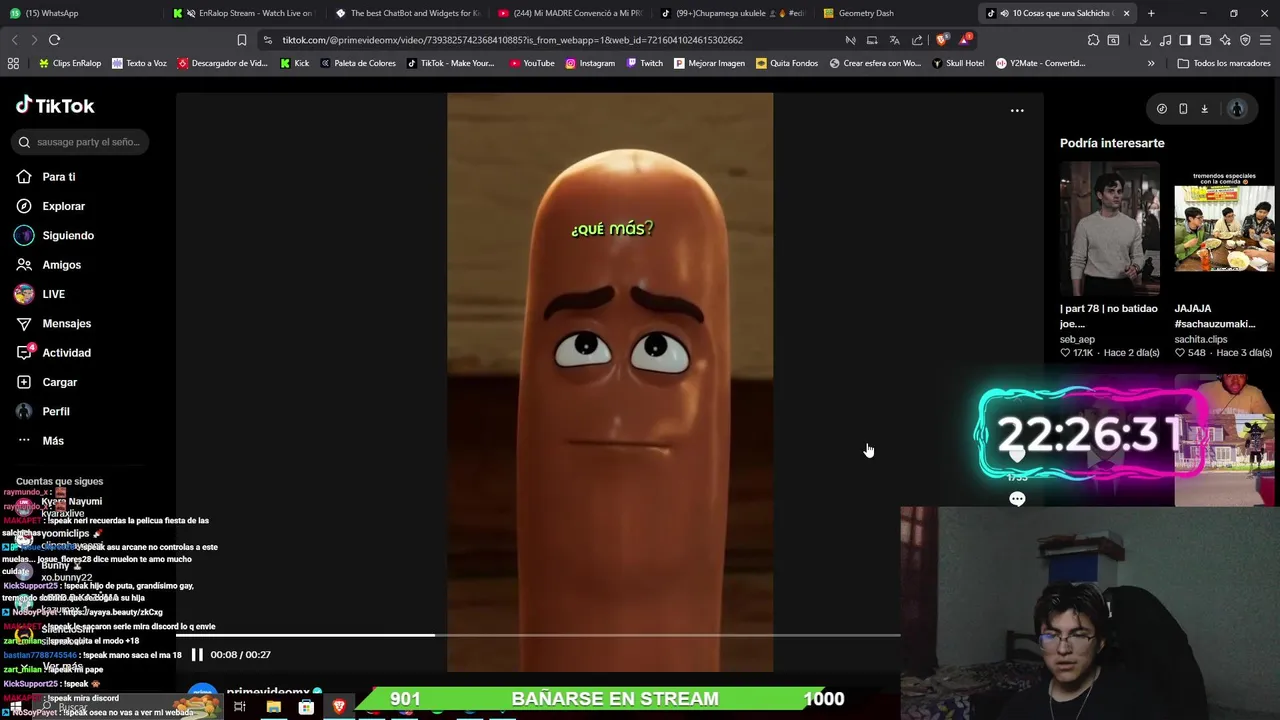This screenshot has width=1280, height=720.
Task: Open the Explorar page
Action: click(x=51, y=206)
